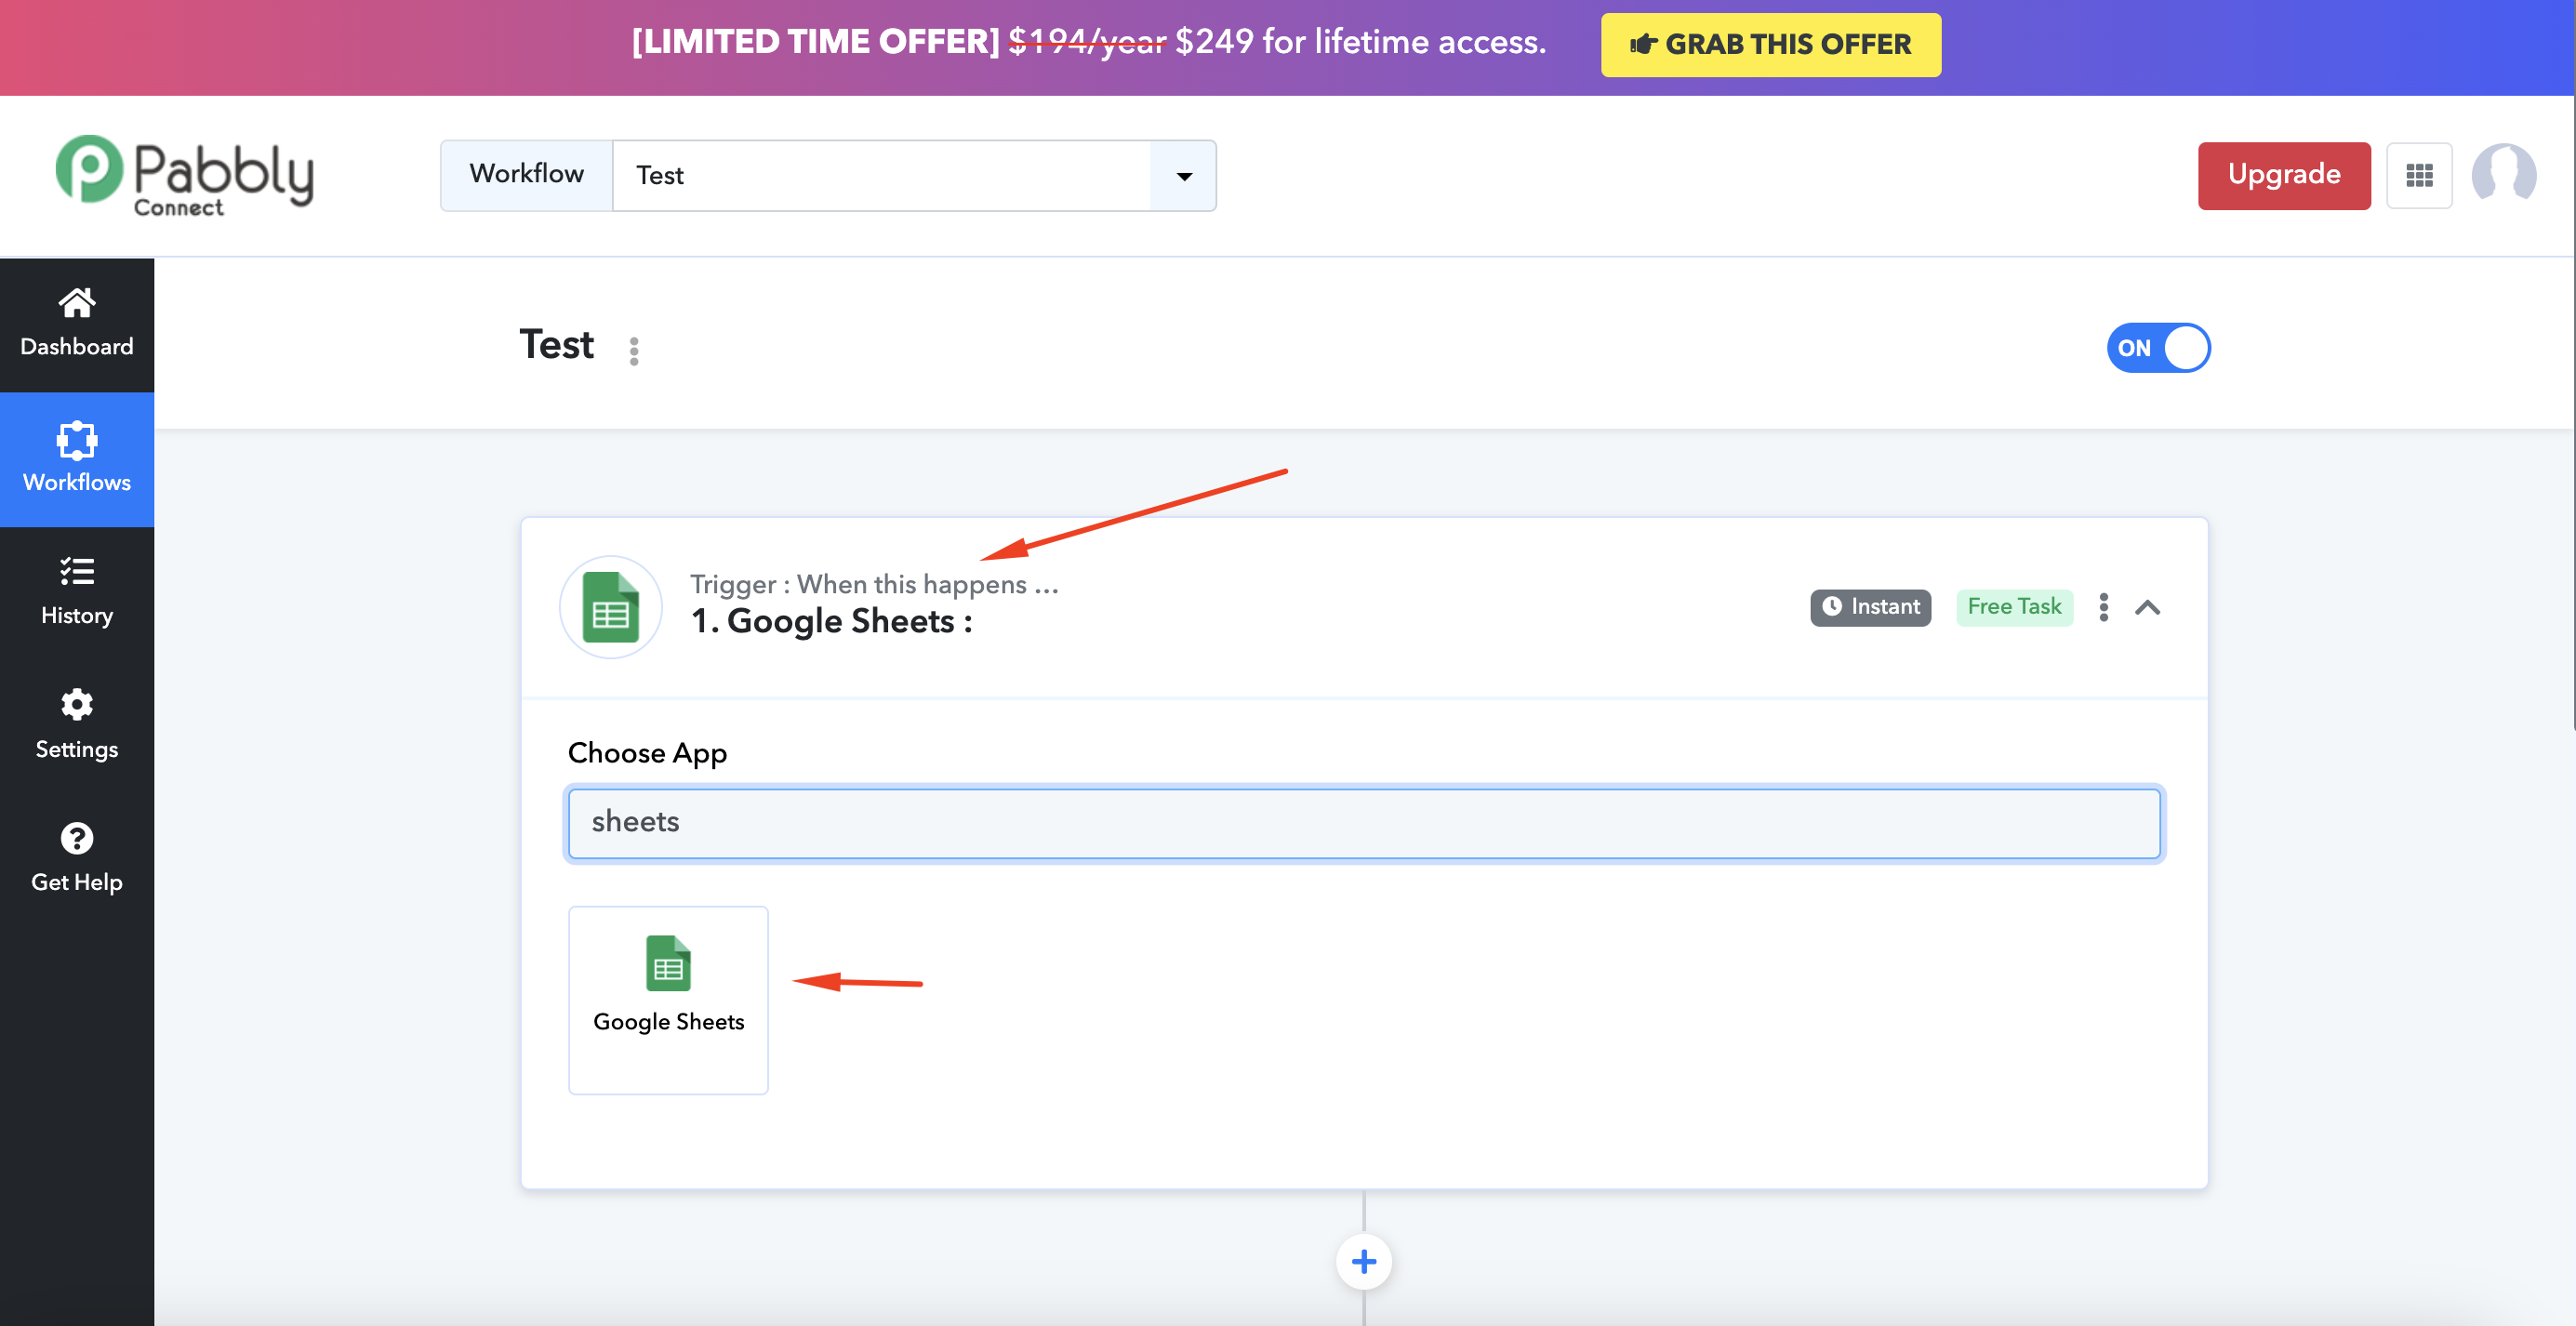This screenshot has height=1326, width=2576.
Task: Click the Google Sheets trigger icon
Action: click(x=610, y=607)
